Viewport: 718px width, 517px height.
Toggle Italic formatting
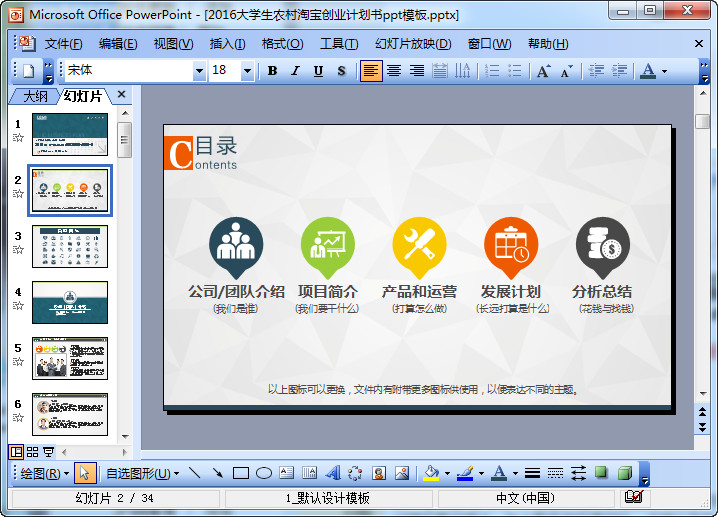click(296, 71)
